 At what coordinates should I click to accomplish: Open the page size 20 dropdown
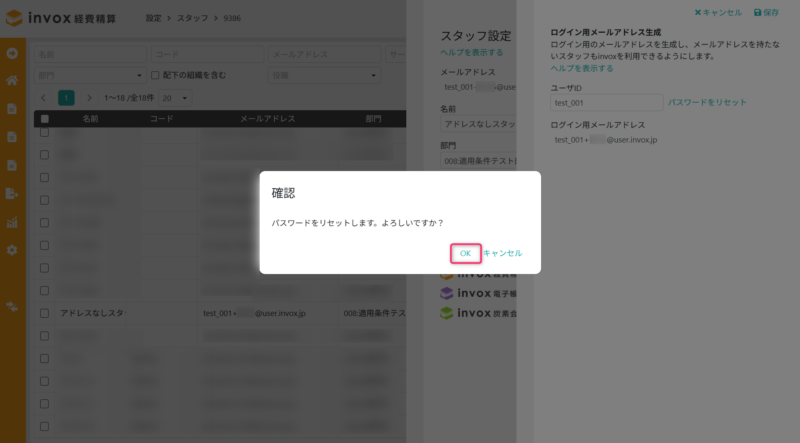(x=175, y=98)
